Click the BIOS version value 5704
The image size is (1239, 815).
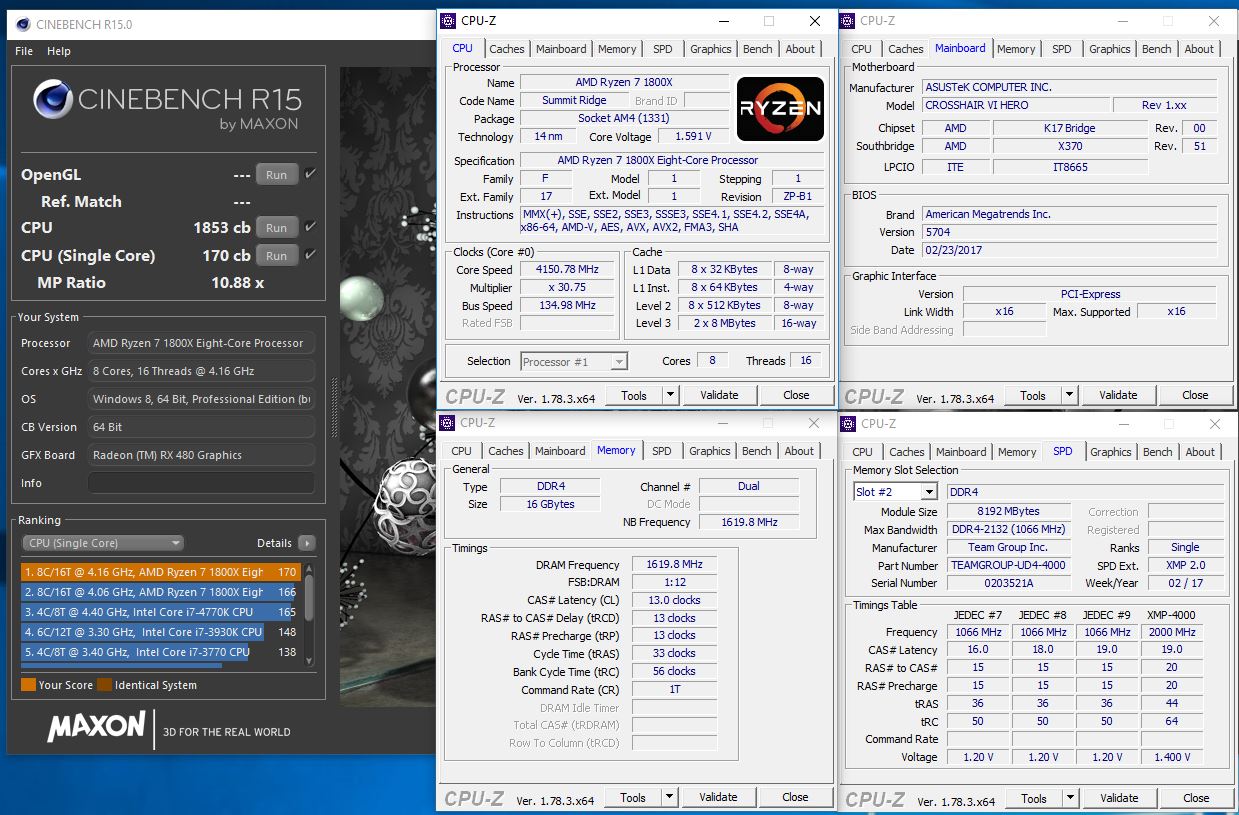click(x=1070, y=232)
